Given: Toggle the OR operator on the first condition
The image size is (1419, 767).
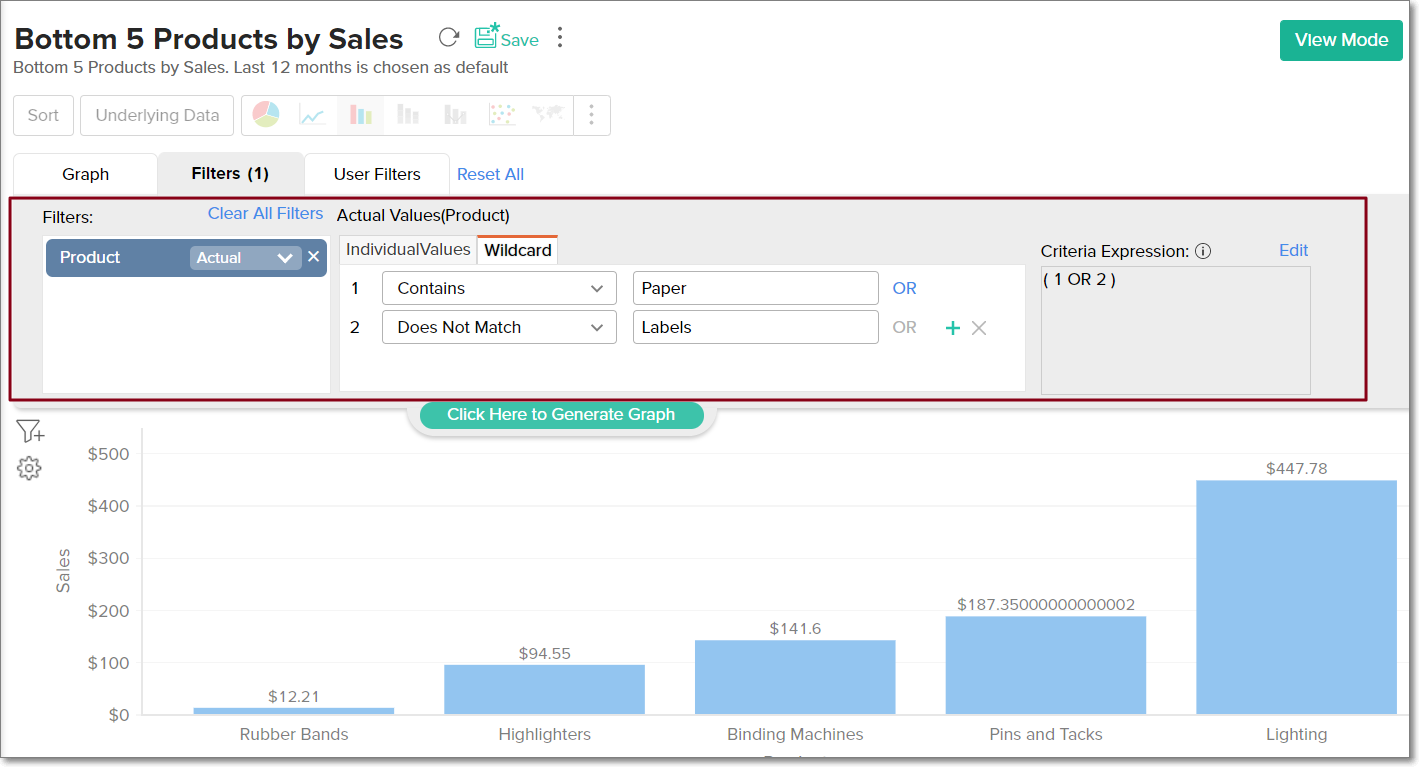Looking at the screenshot, I should pyautogui.click(x=904, y=288).
